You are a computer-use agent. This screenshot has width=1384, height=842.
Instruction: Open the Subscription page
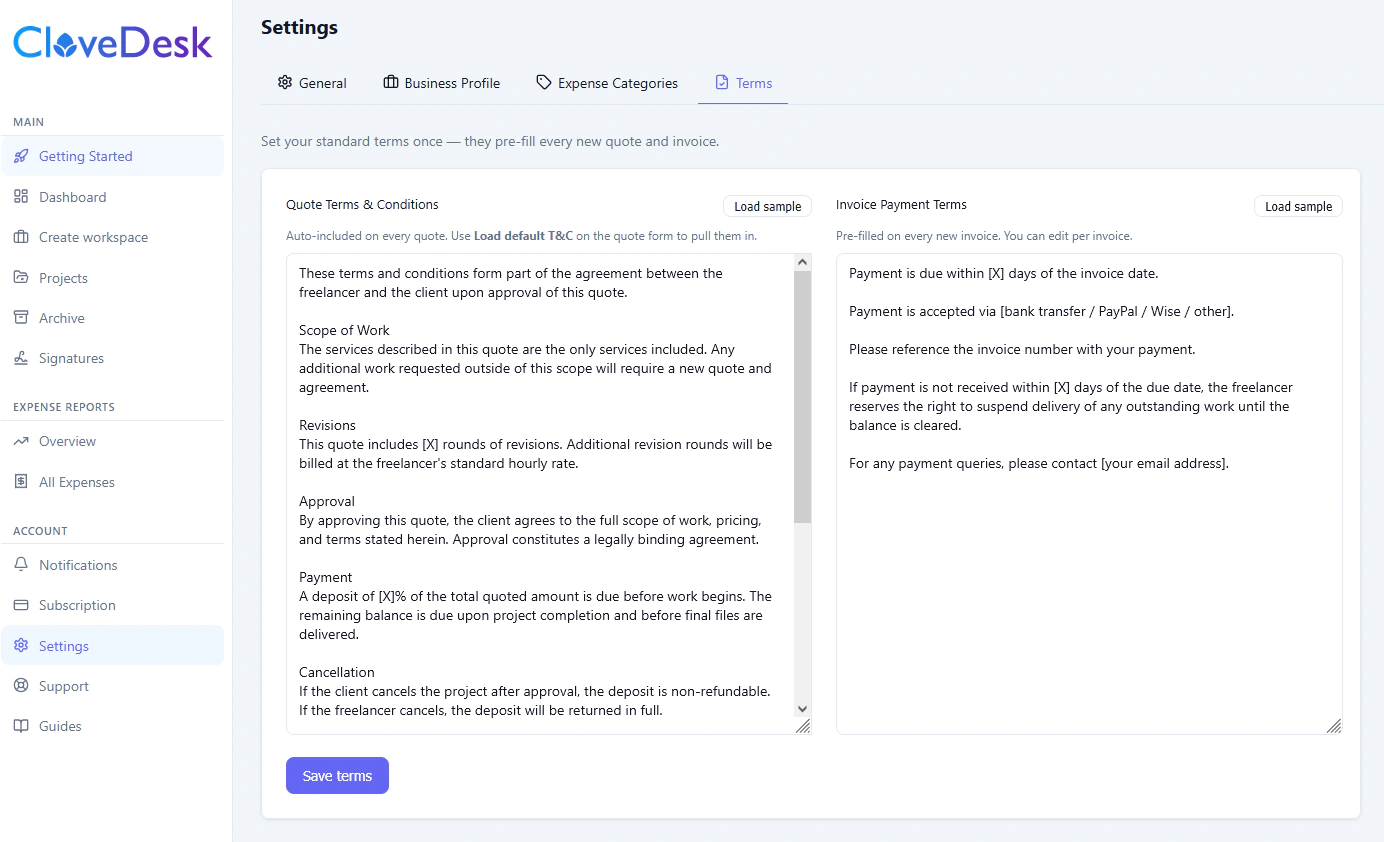pyautogui.click(x=112, y=605)
